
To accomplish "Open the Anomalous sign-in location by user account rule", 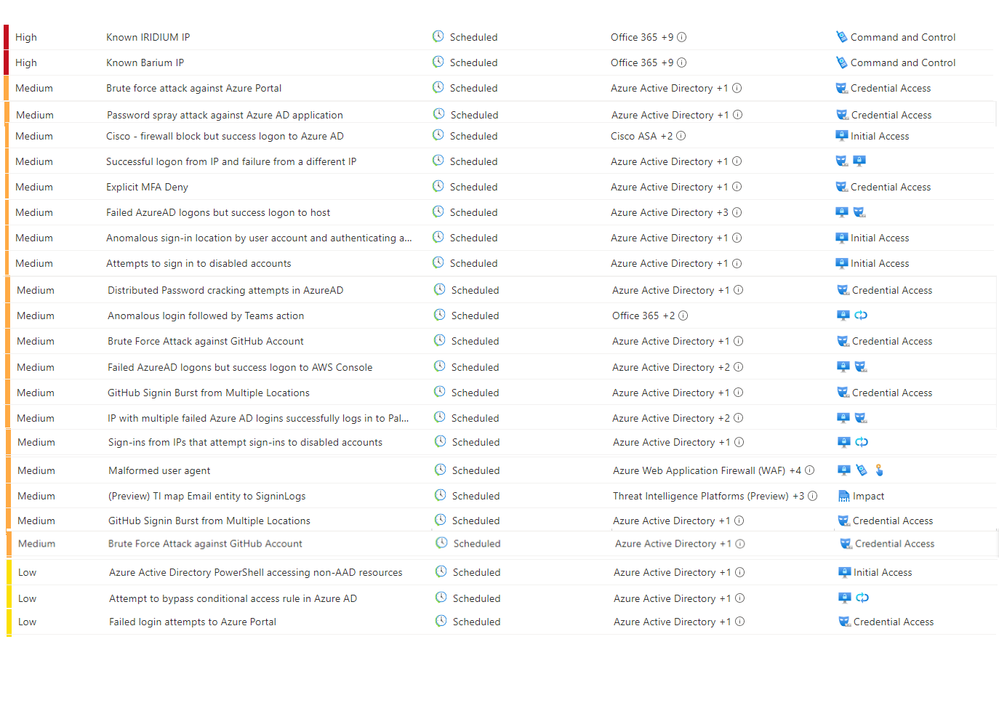I will tap(259, 238).
